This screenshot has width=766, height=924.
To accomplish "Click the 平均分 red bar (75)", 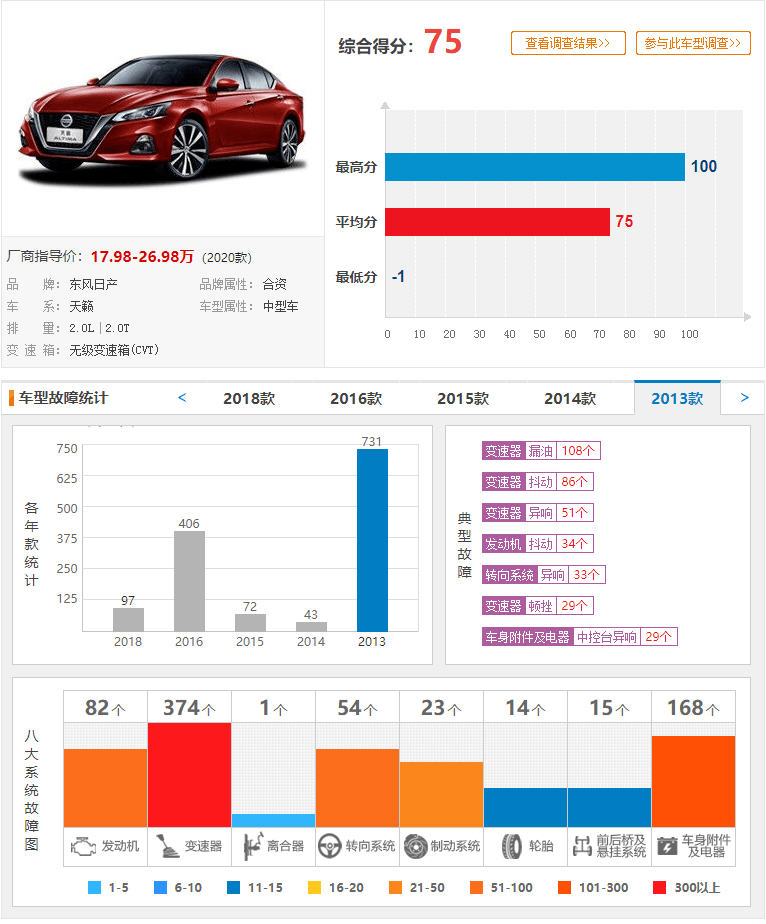I will point(497,222).
